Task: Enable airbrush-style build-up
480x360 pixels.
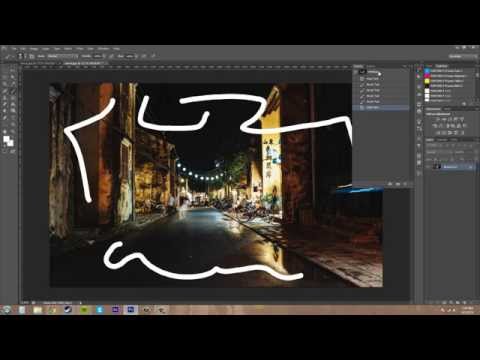Action: (144, 56)
